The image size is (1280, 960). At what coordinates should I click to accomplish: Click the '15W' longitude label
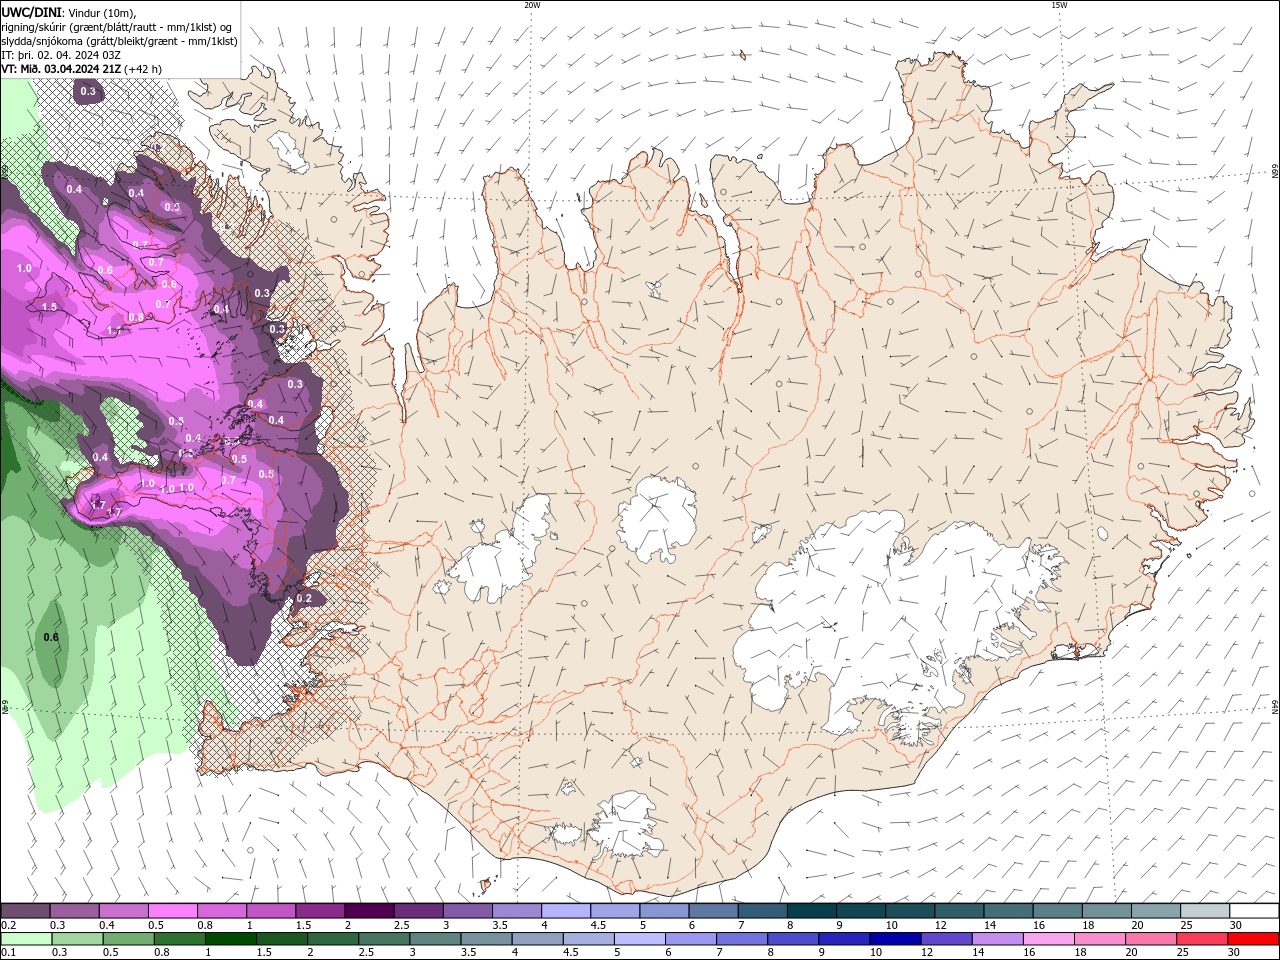click(1059, 5)
